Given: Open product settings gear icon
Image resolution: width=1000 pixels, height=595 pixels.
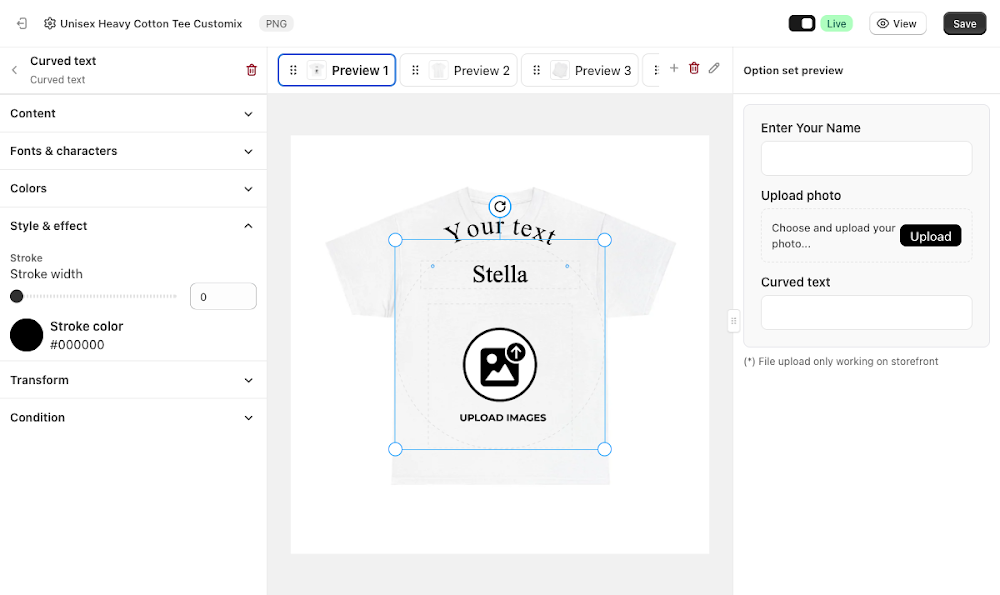Looking at the screenshot, I should click(50, 24).
